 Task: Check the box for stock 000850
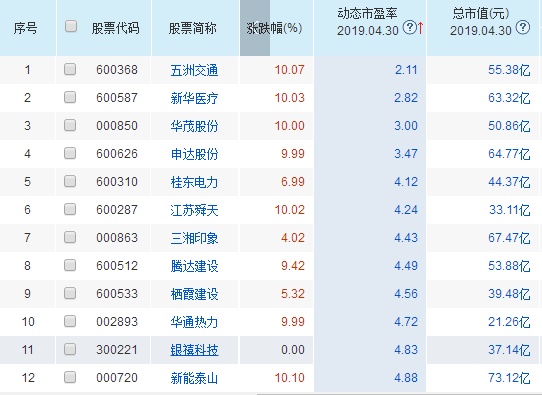pyautogui.click(x=70, y=125)
